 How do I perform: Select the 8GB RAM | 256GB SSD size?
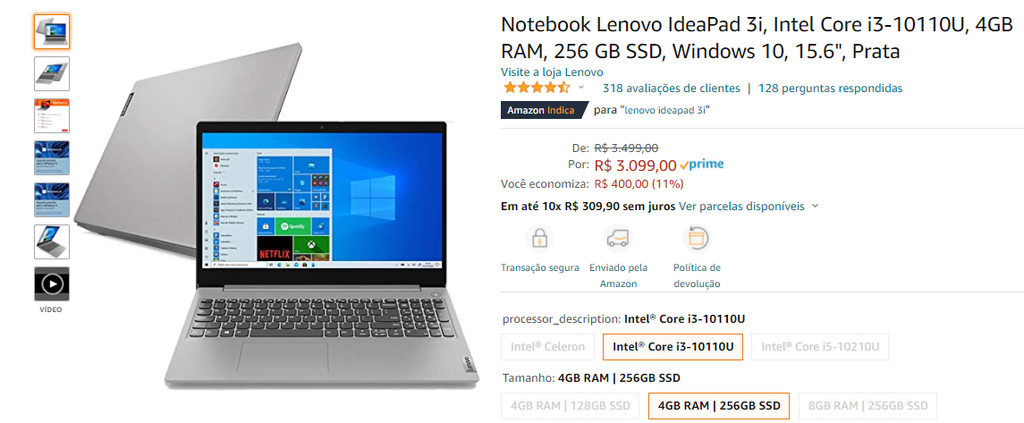coord(868,405)
